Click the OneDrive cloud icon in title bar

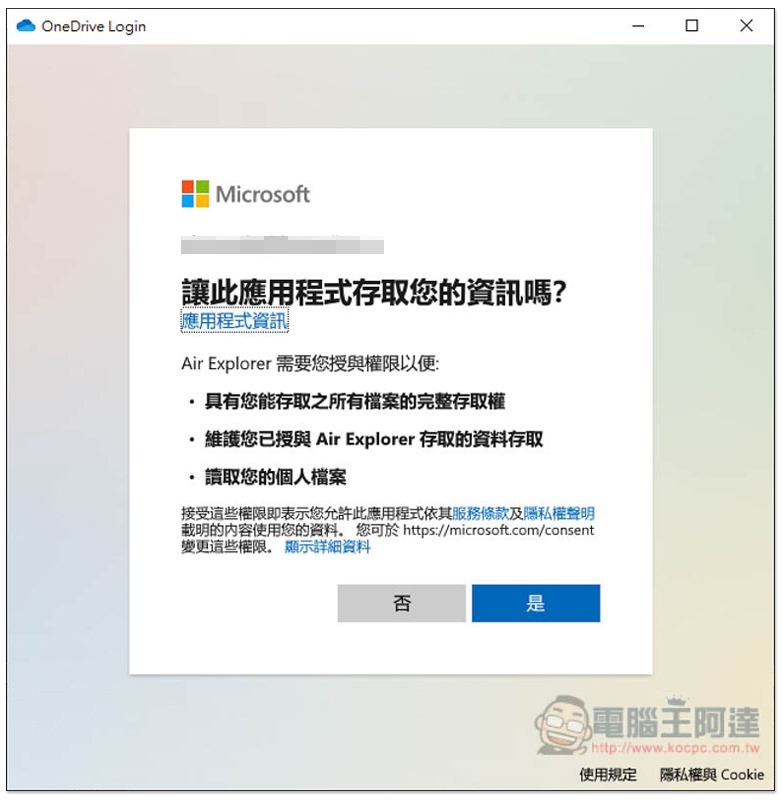pyautogui.click(x=26, y=26)
